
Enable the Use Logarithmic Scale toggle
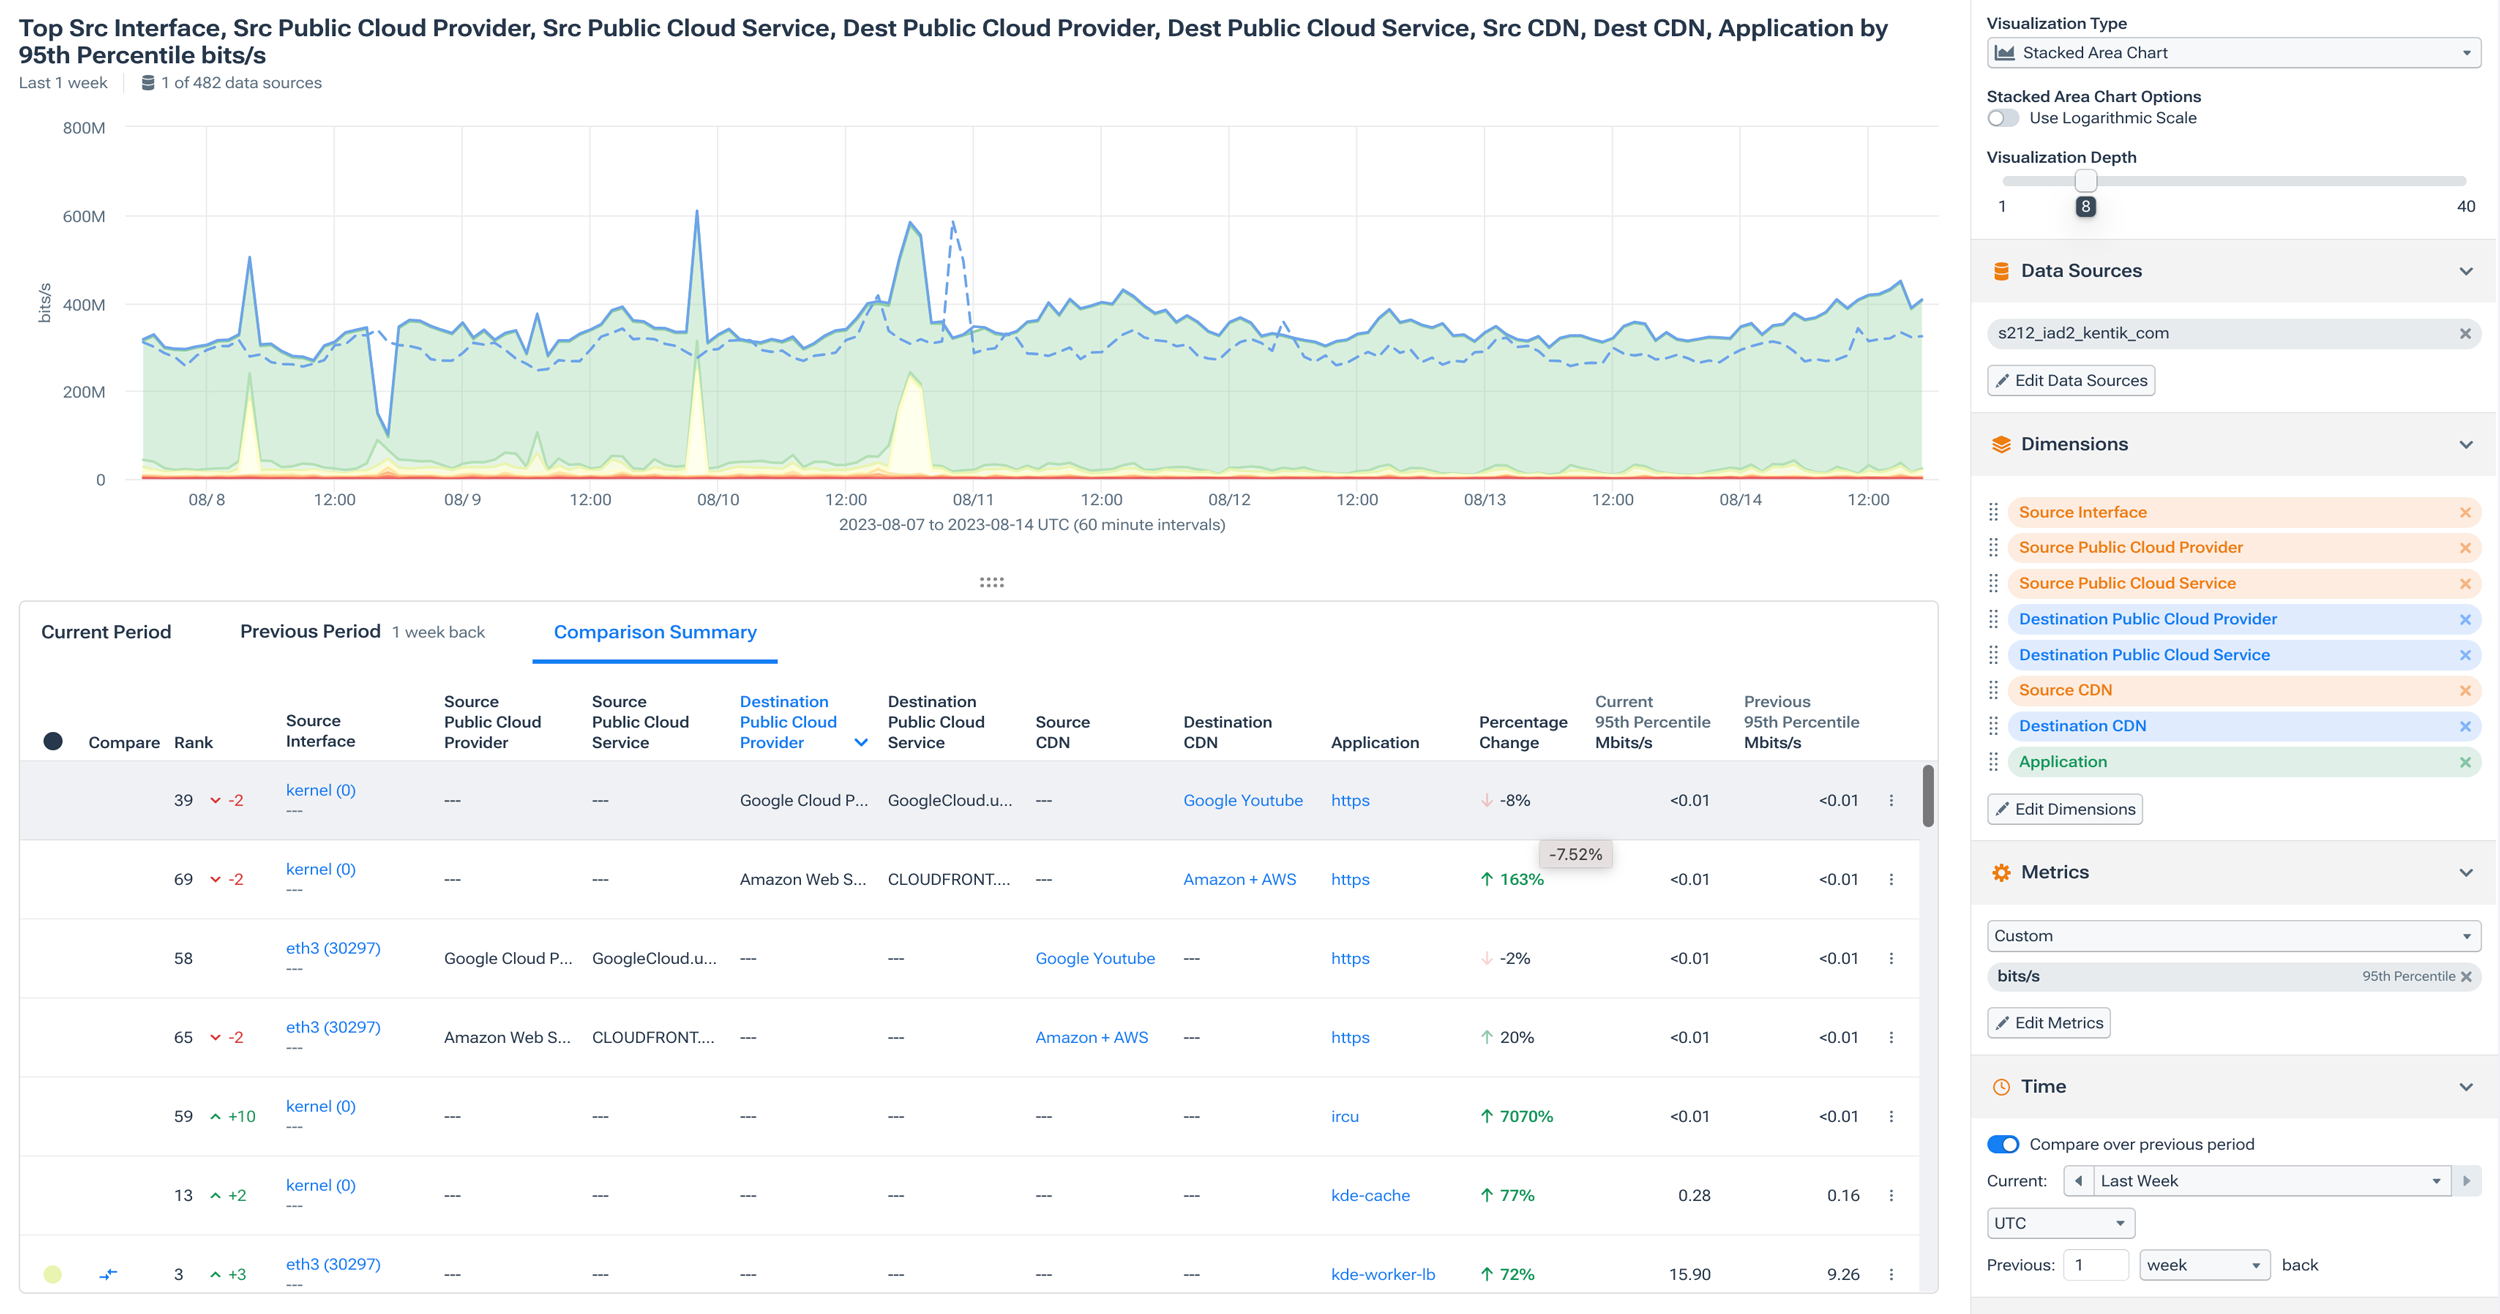point(2003,117)
